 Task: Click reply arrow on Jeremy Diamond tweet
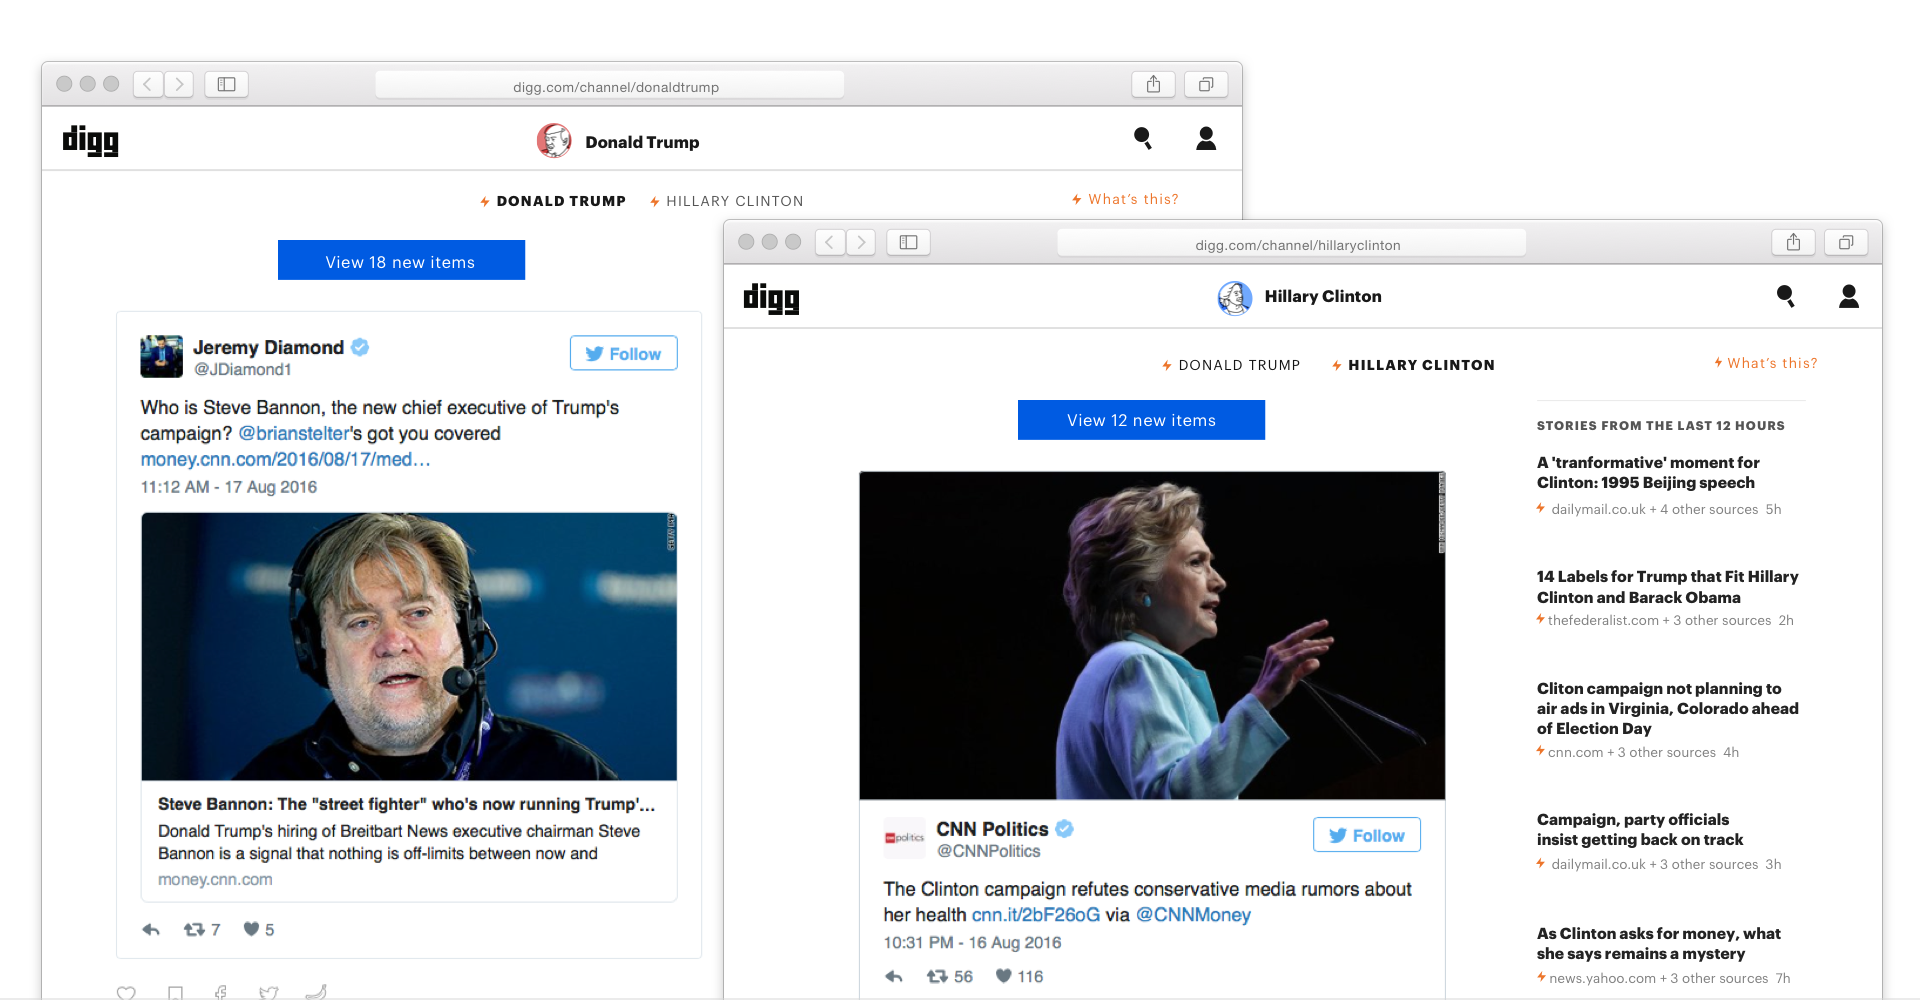151,930
